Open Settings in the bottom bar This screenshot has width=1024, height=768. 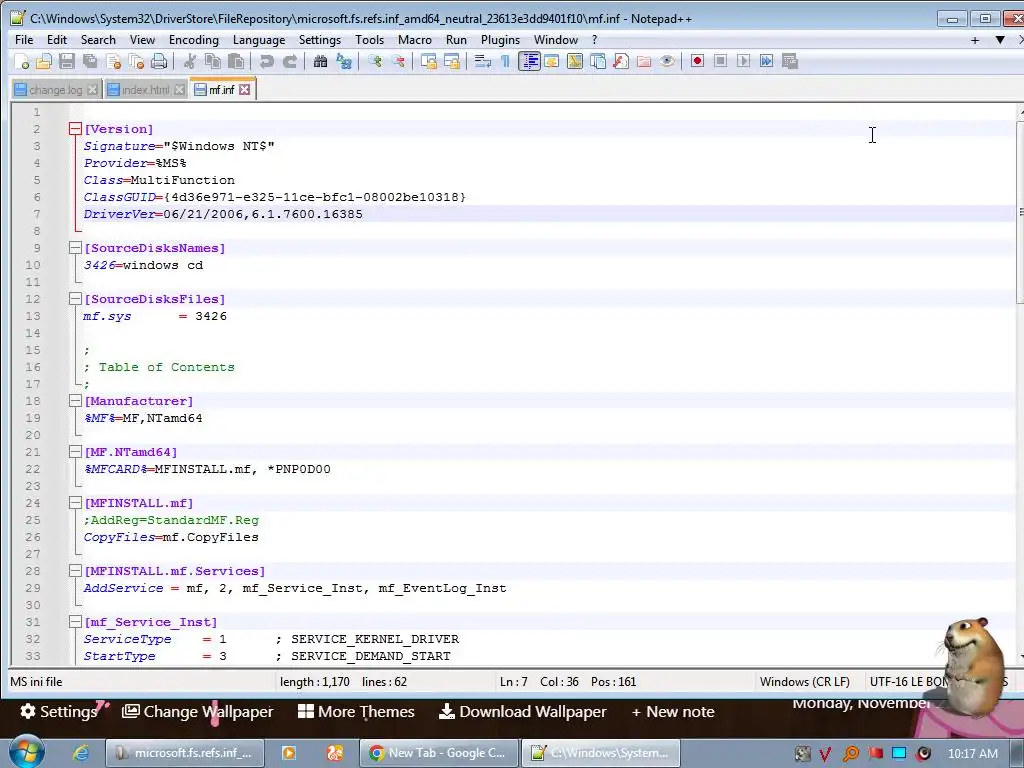click(x=58, y=711)
